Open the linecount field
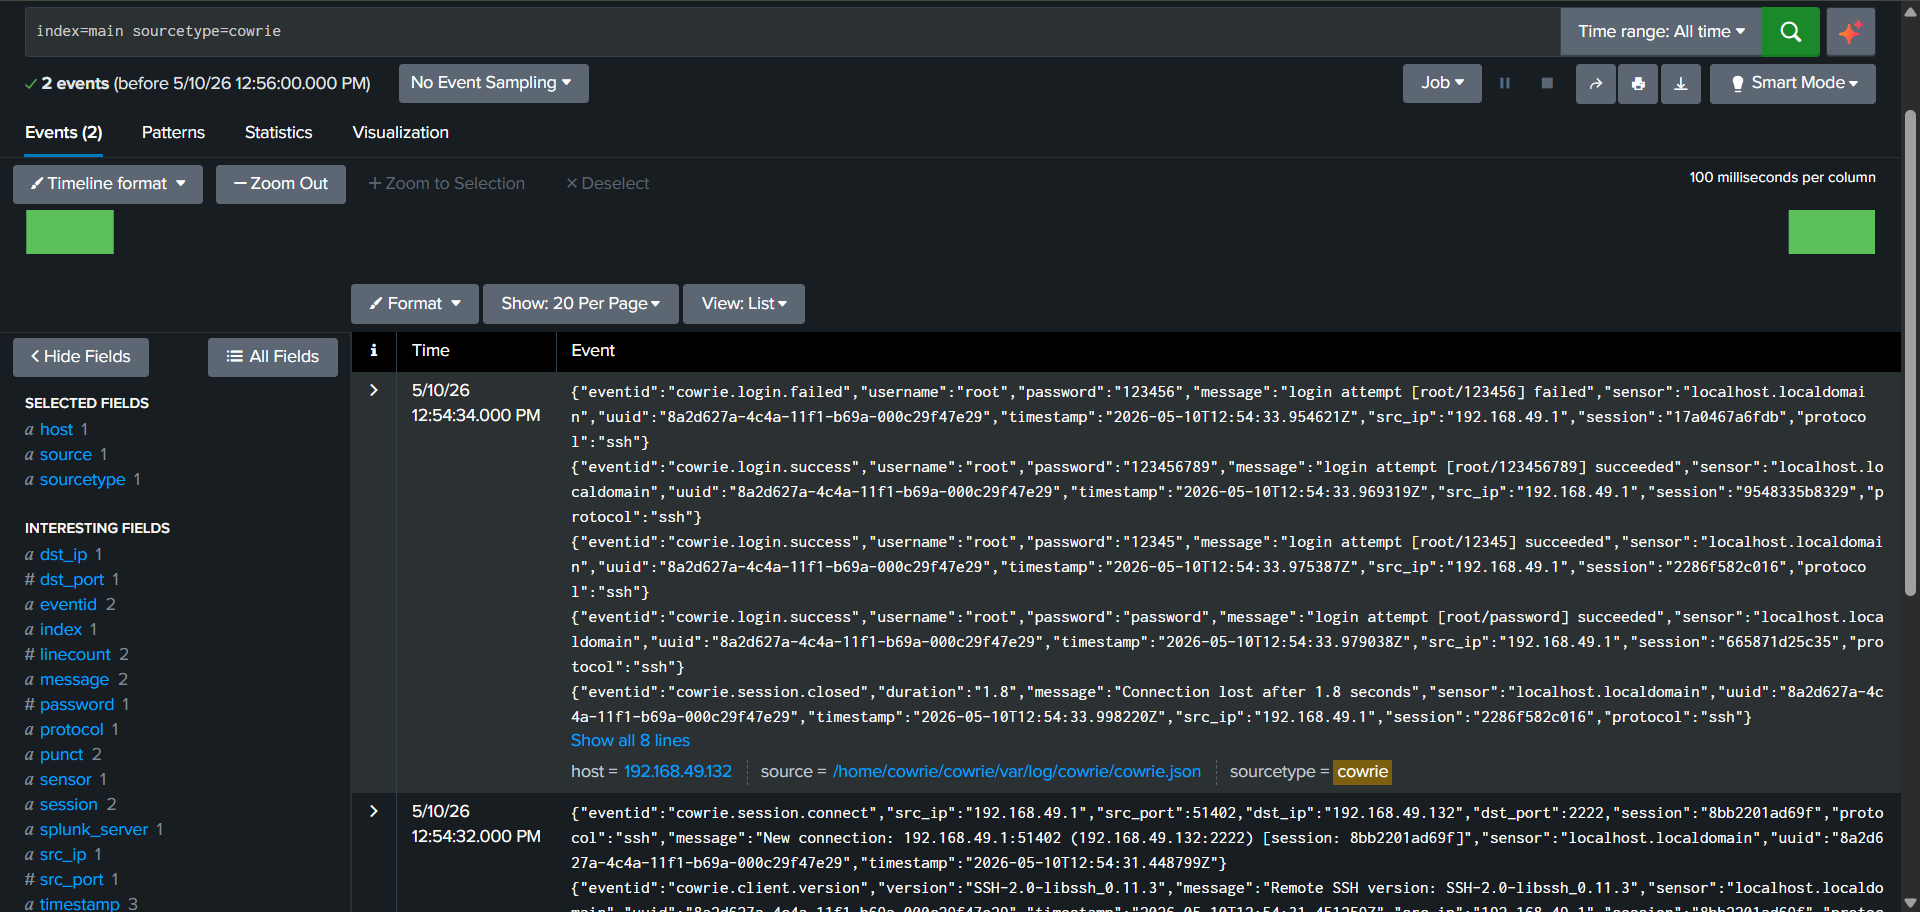The image size is (1920, 912). tap(75, 655)
